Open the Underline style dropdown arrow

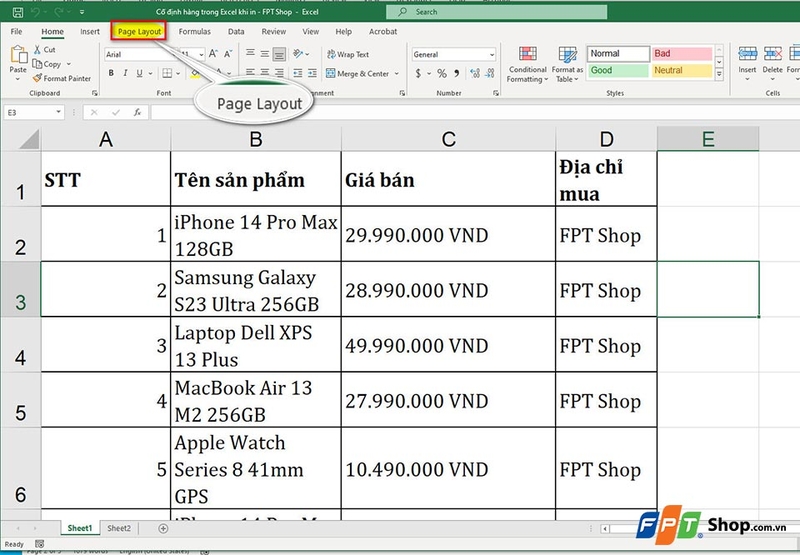click(x=151, y=74)
